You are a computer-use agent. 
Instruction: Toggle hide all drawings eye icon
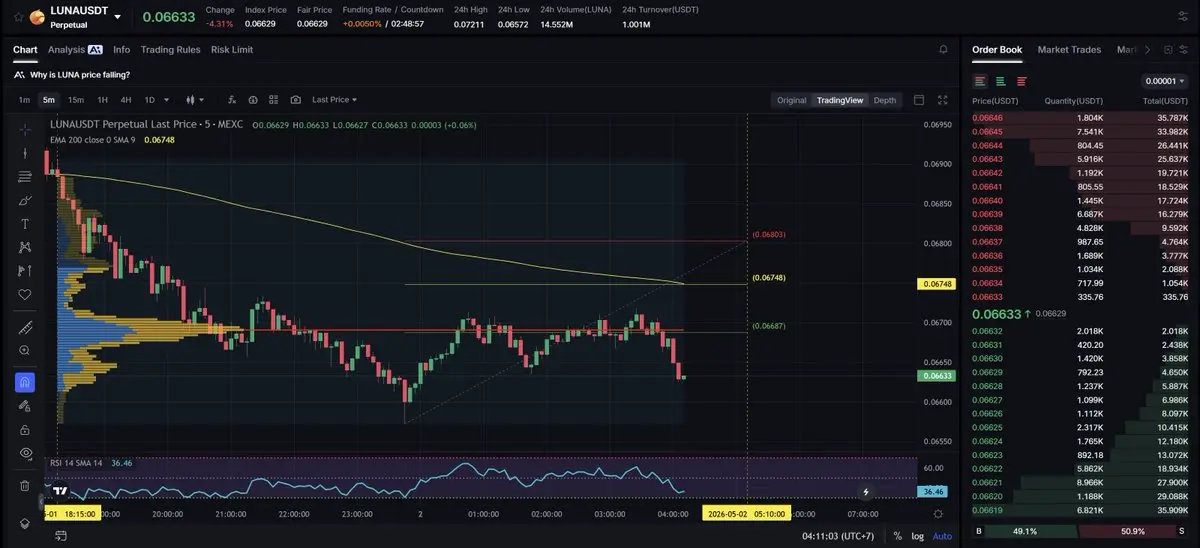click(x=25, y=453)
